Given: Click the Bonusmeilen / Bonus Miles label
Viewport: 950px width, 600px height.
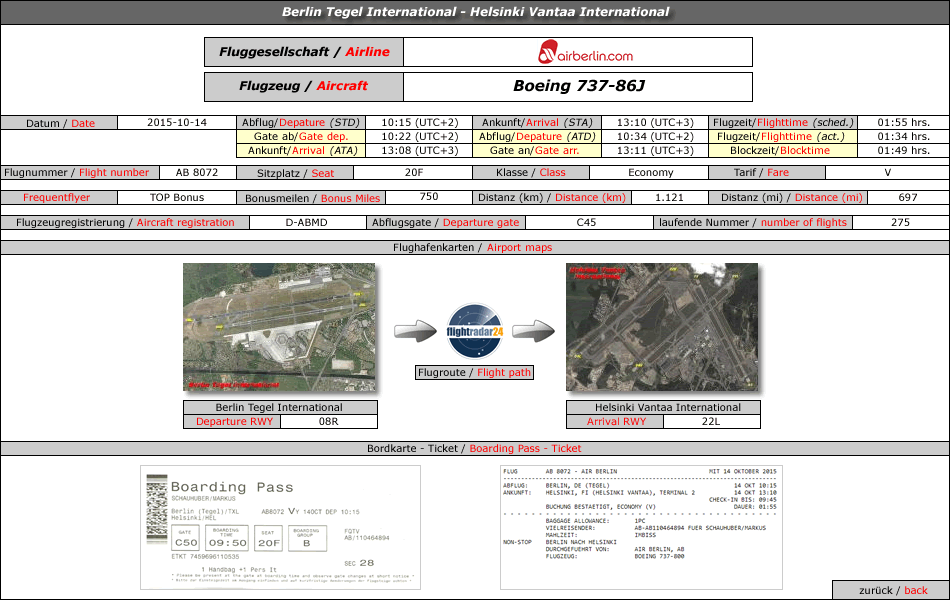Looking at the screenshot, I should pyautogui.click(x=313, y=198).
